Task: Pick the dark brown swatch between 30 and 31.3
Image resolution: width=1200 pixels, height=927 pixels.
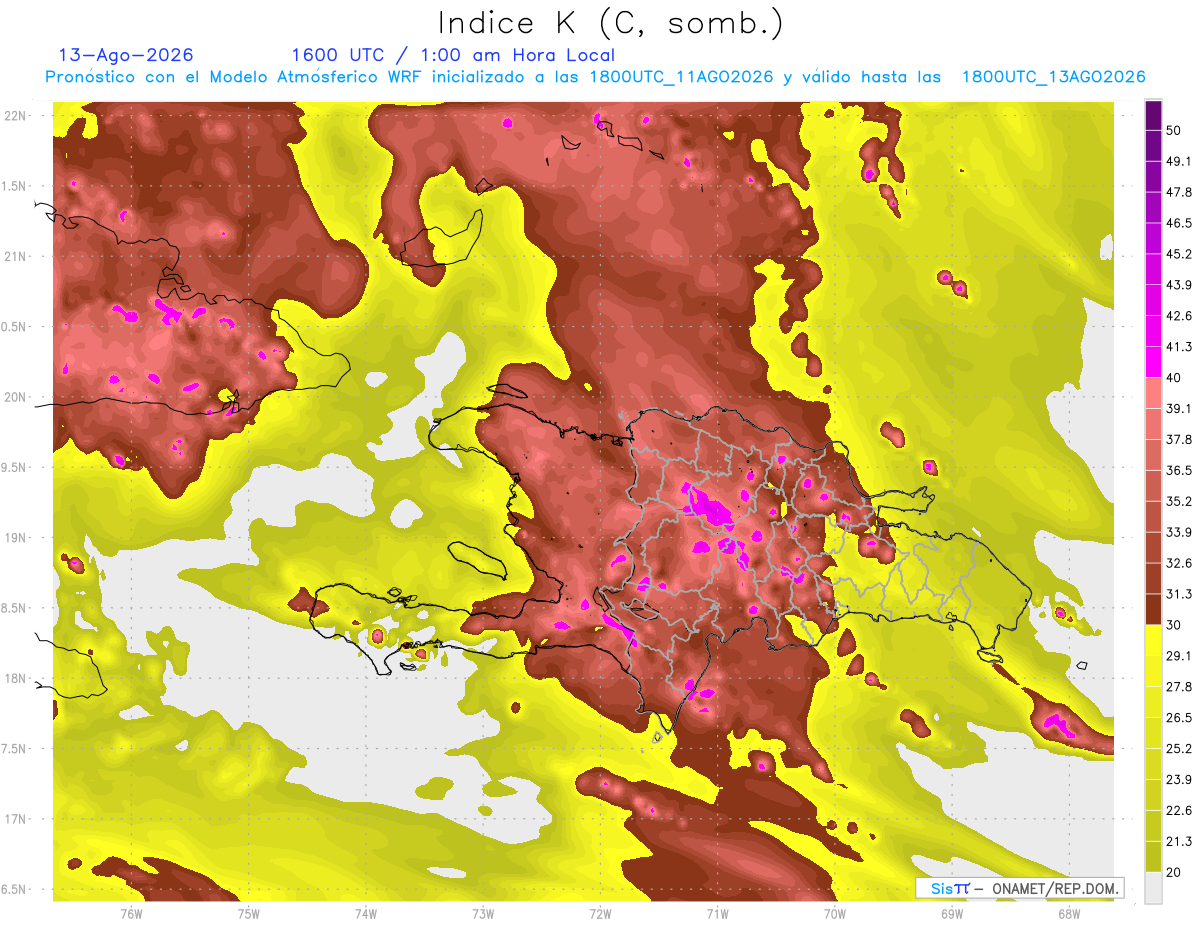Action: pos(1153,609)
